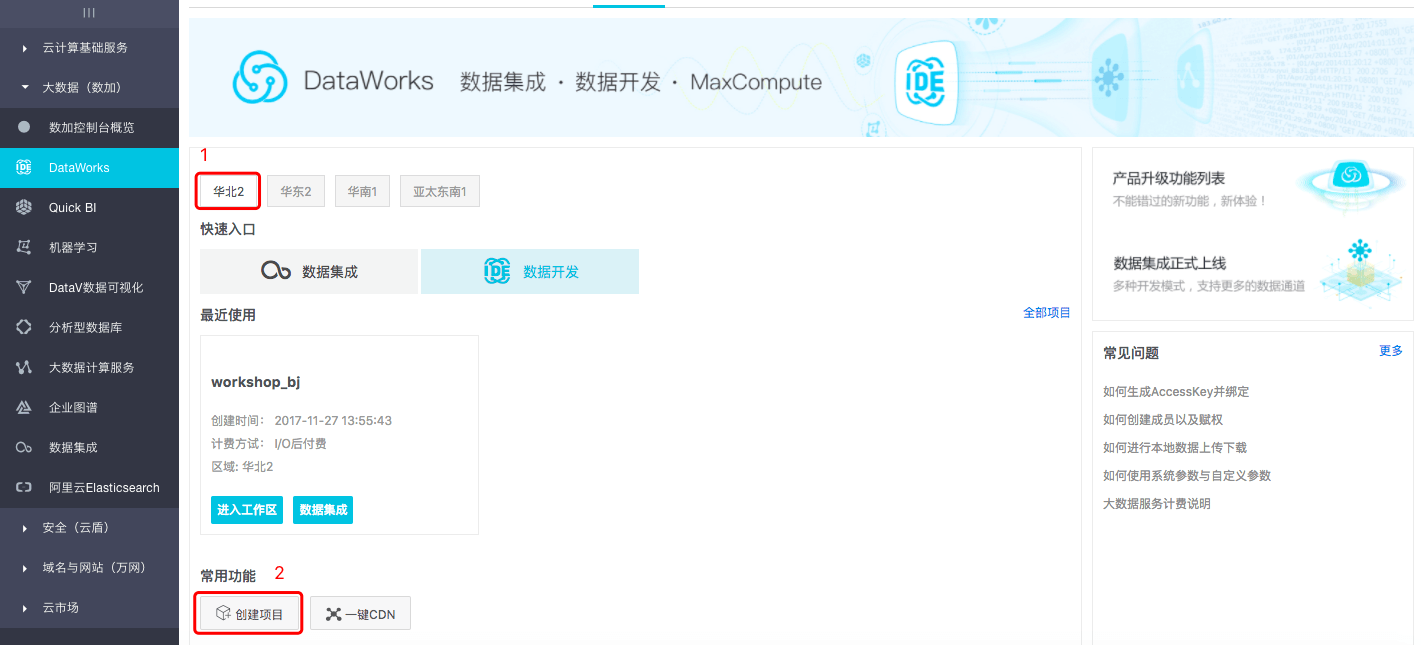1421x645 pixels.
Task: Open FAQ 如何创建成员以及赋权
Action: coord(1163,420)
